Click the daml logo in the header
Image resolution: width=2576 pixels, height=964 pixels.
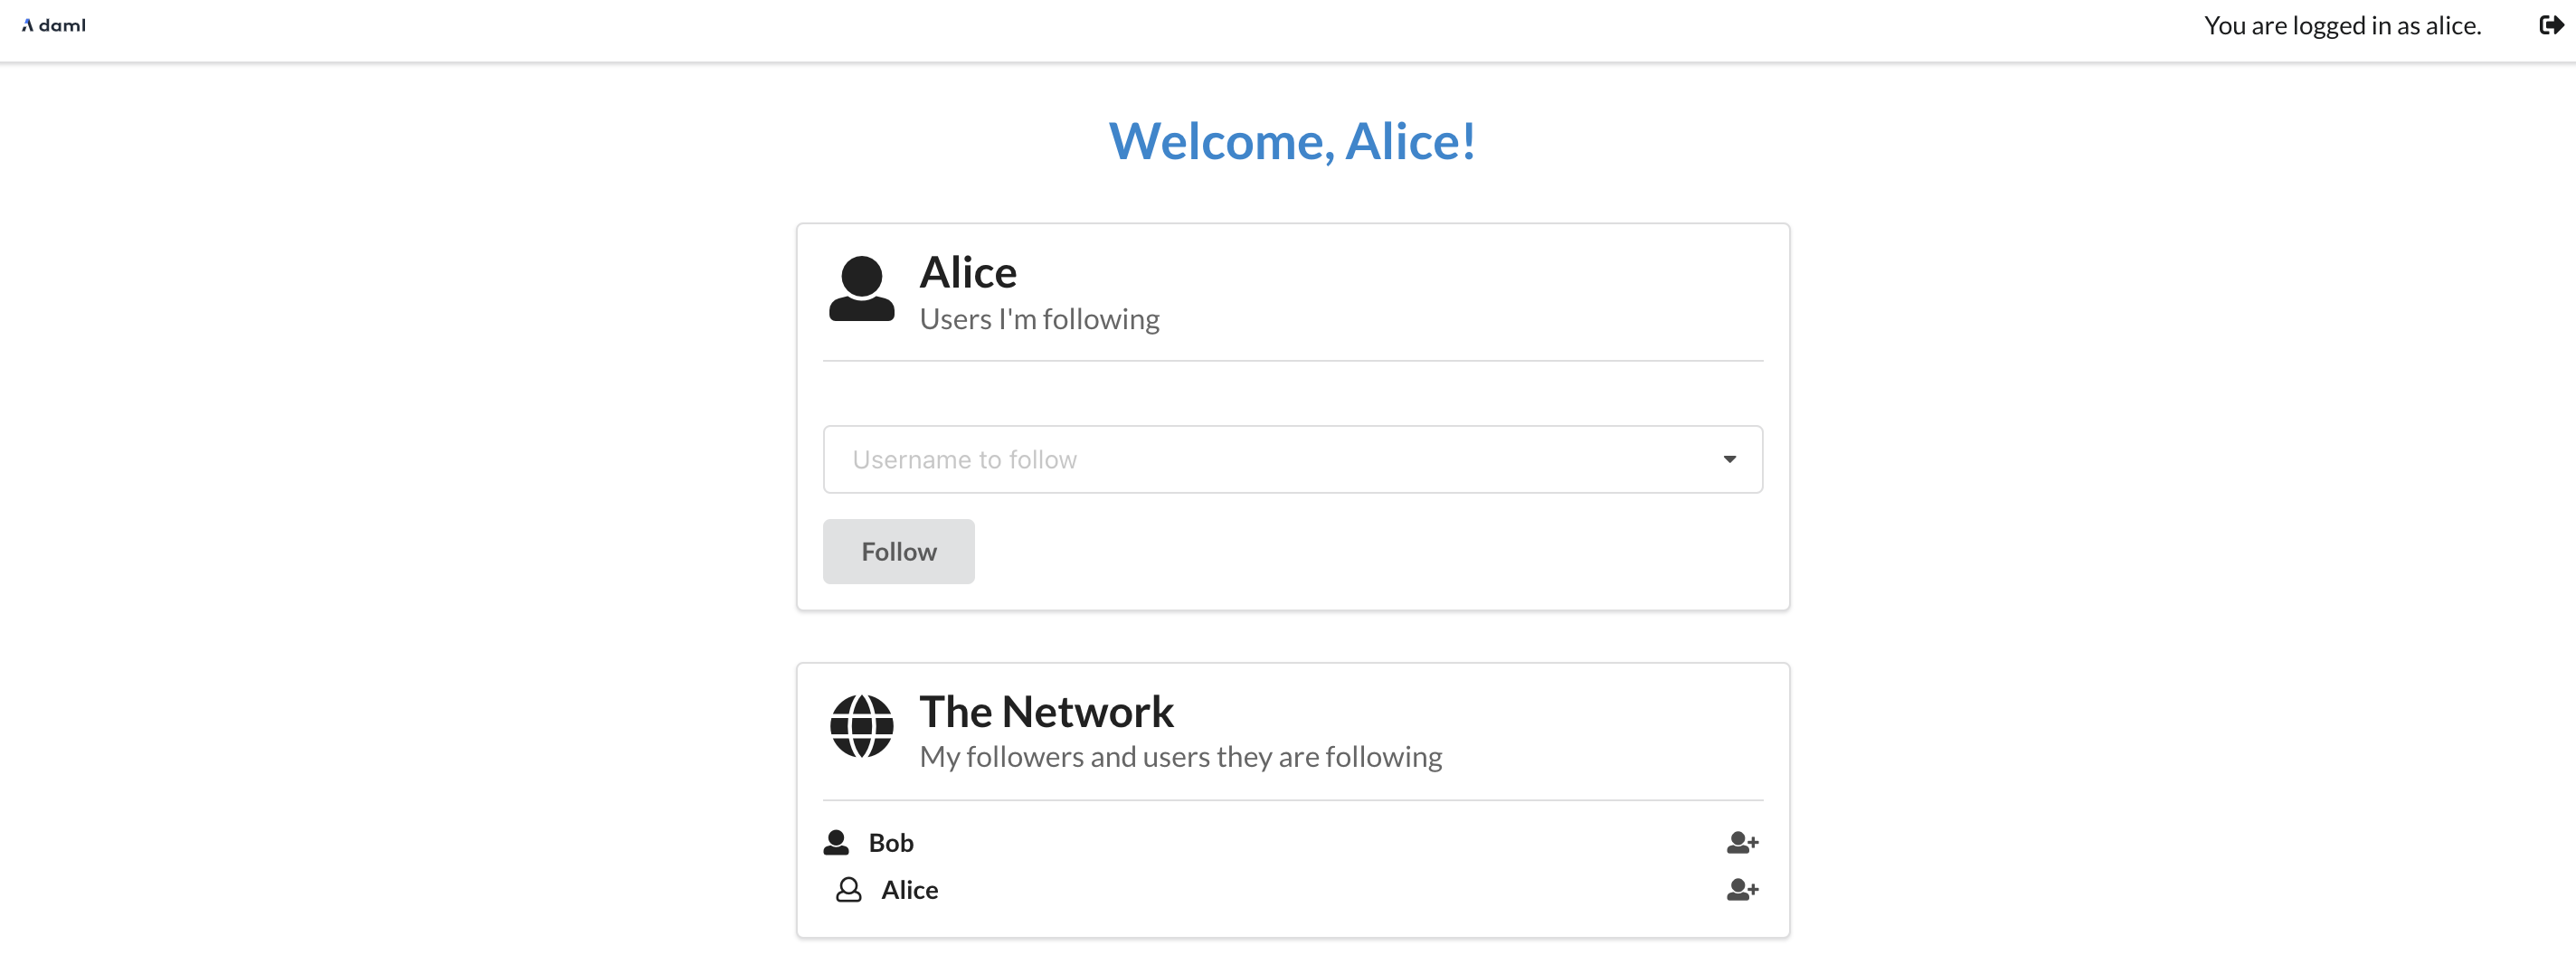(54, 26)
